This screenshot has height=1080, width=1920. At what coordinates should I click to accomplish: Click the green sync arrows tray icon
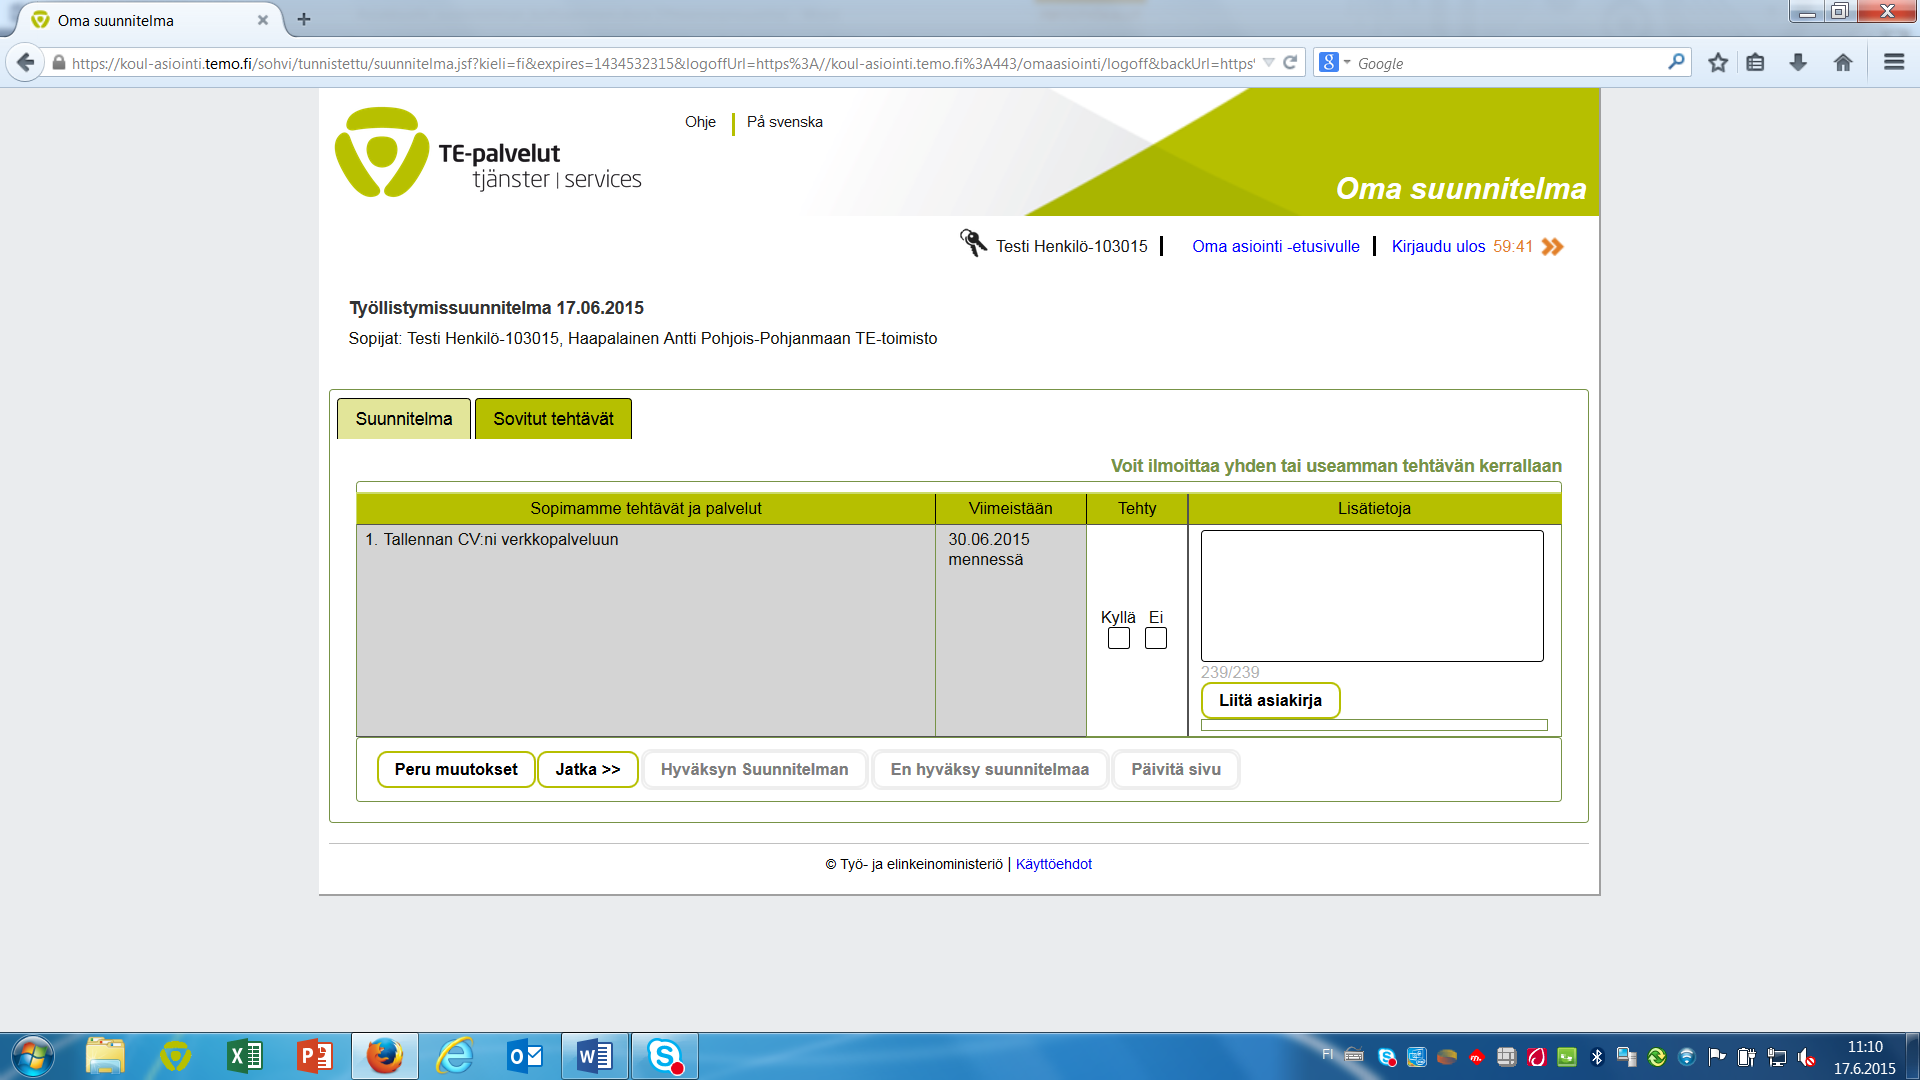1657,1057
